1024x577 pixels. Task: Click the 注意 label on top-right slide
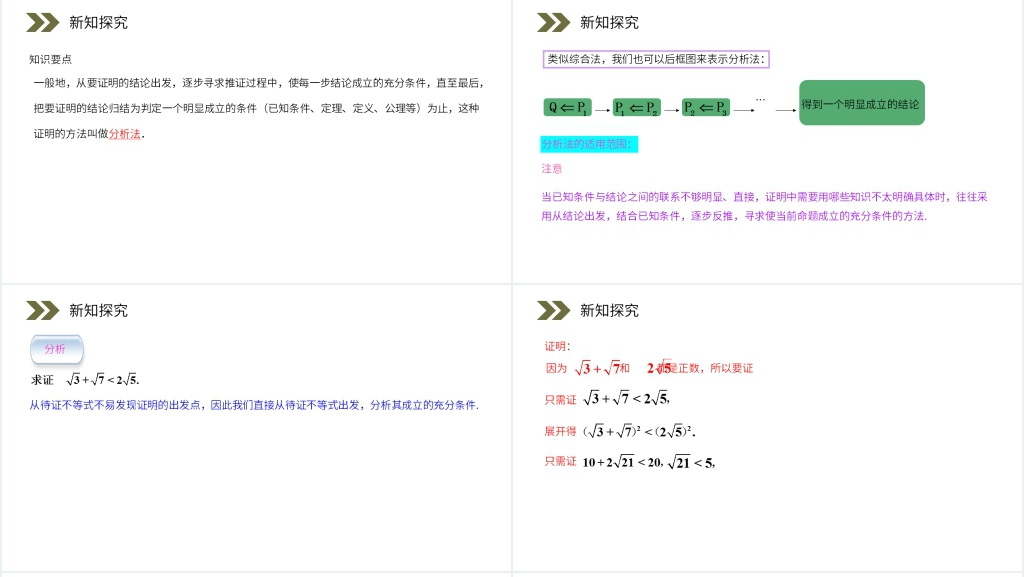click(x=551, y=169)
